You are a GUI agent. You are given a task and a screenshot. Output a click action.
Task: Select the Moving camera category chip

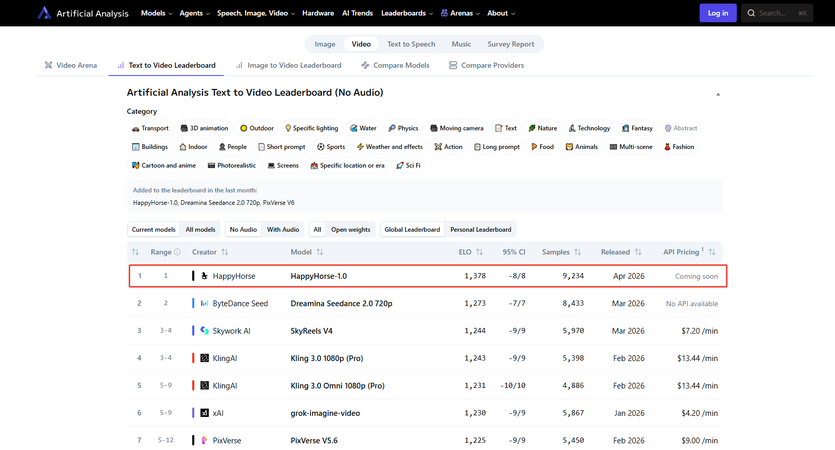coord(457,128)
